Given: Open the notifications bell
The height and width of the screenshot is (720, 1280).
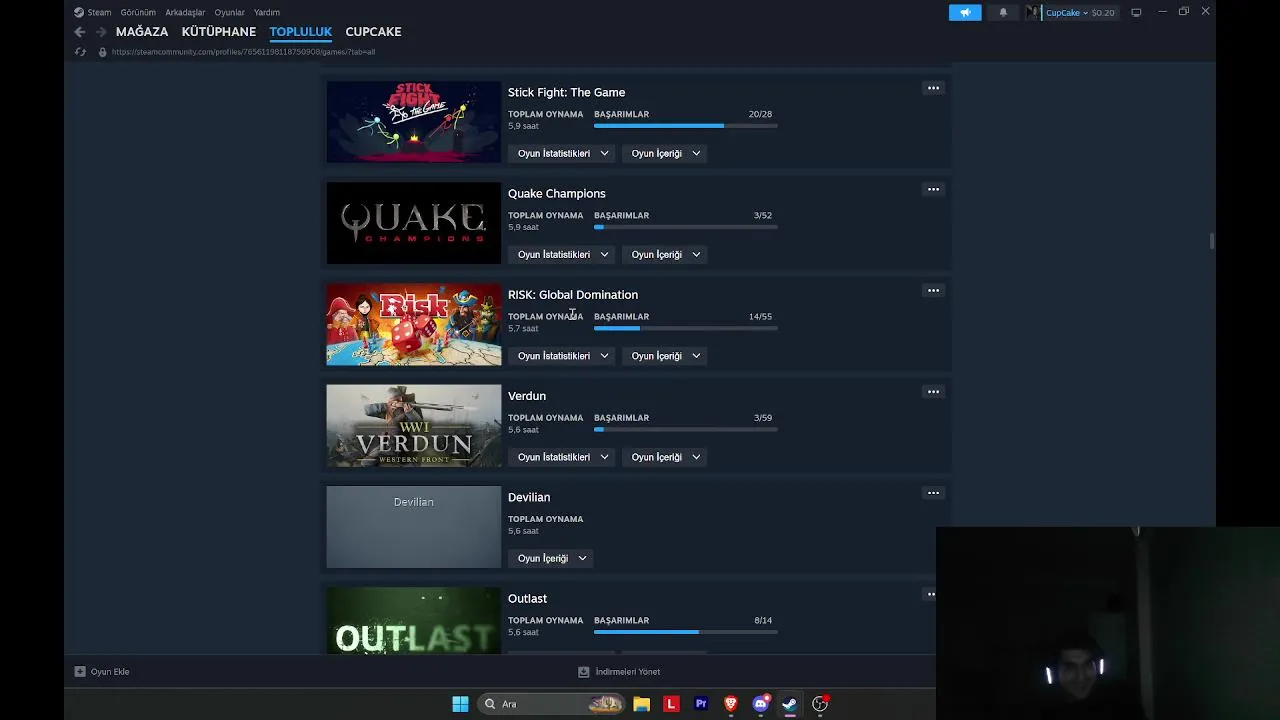Looking at the screenshot, I should [x=1003, y=12].
